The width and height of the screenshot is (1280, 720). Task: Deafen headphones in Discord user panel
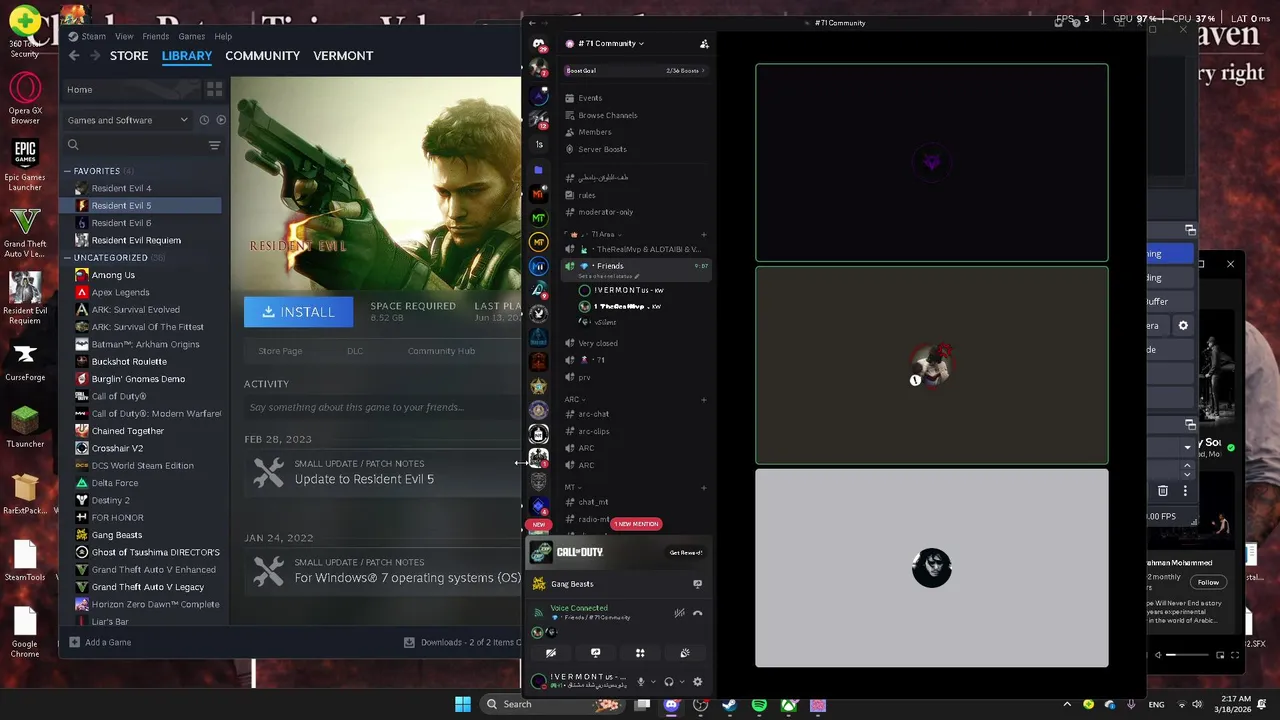(669, 682)
